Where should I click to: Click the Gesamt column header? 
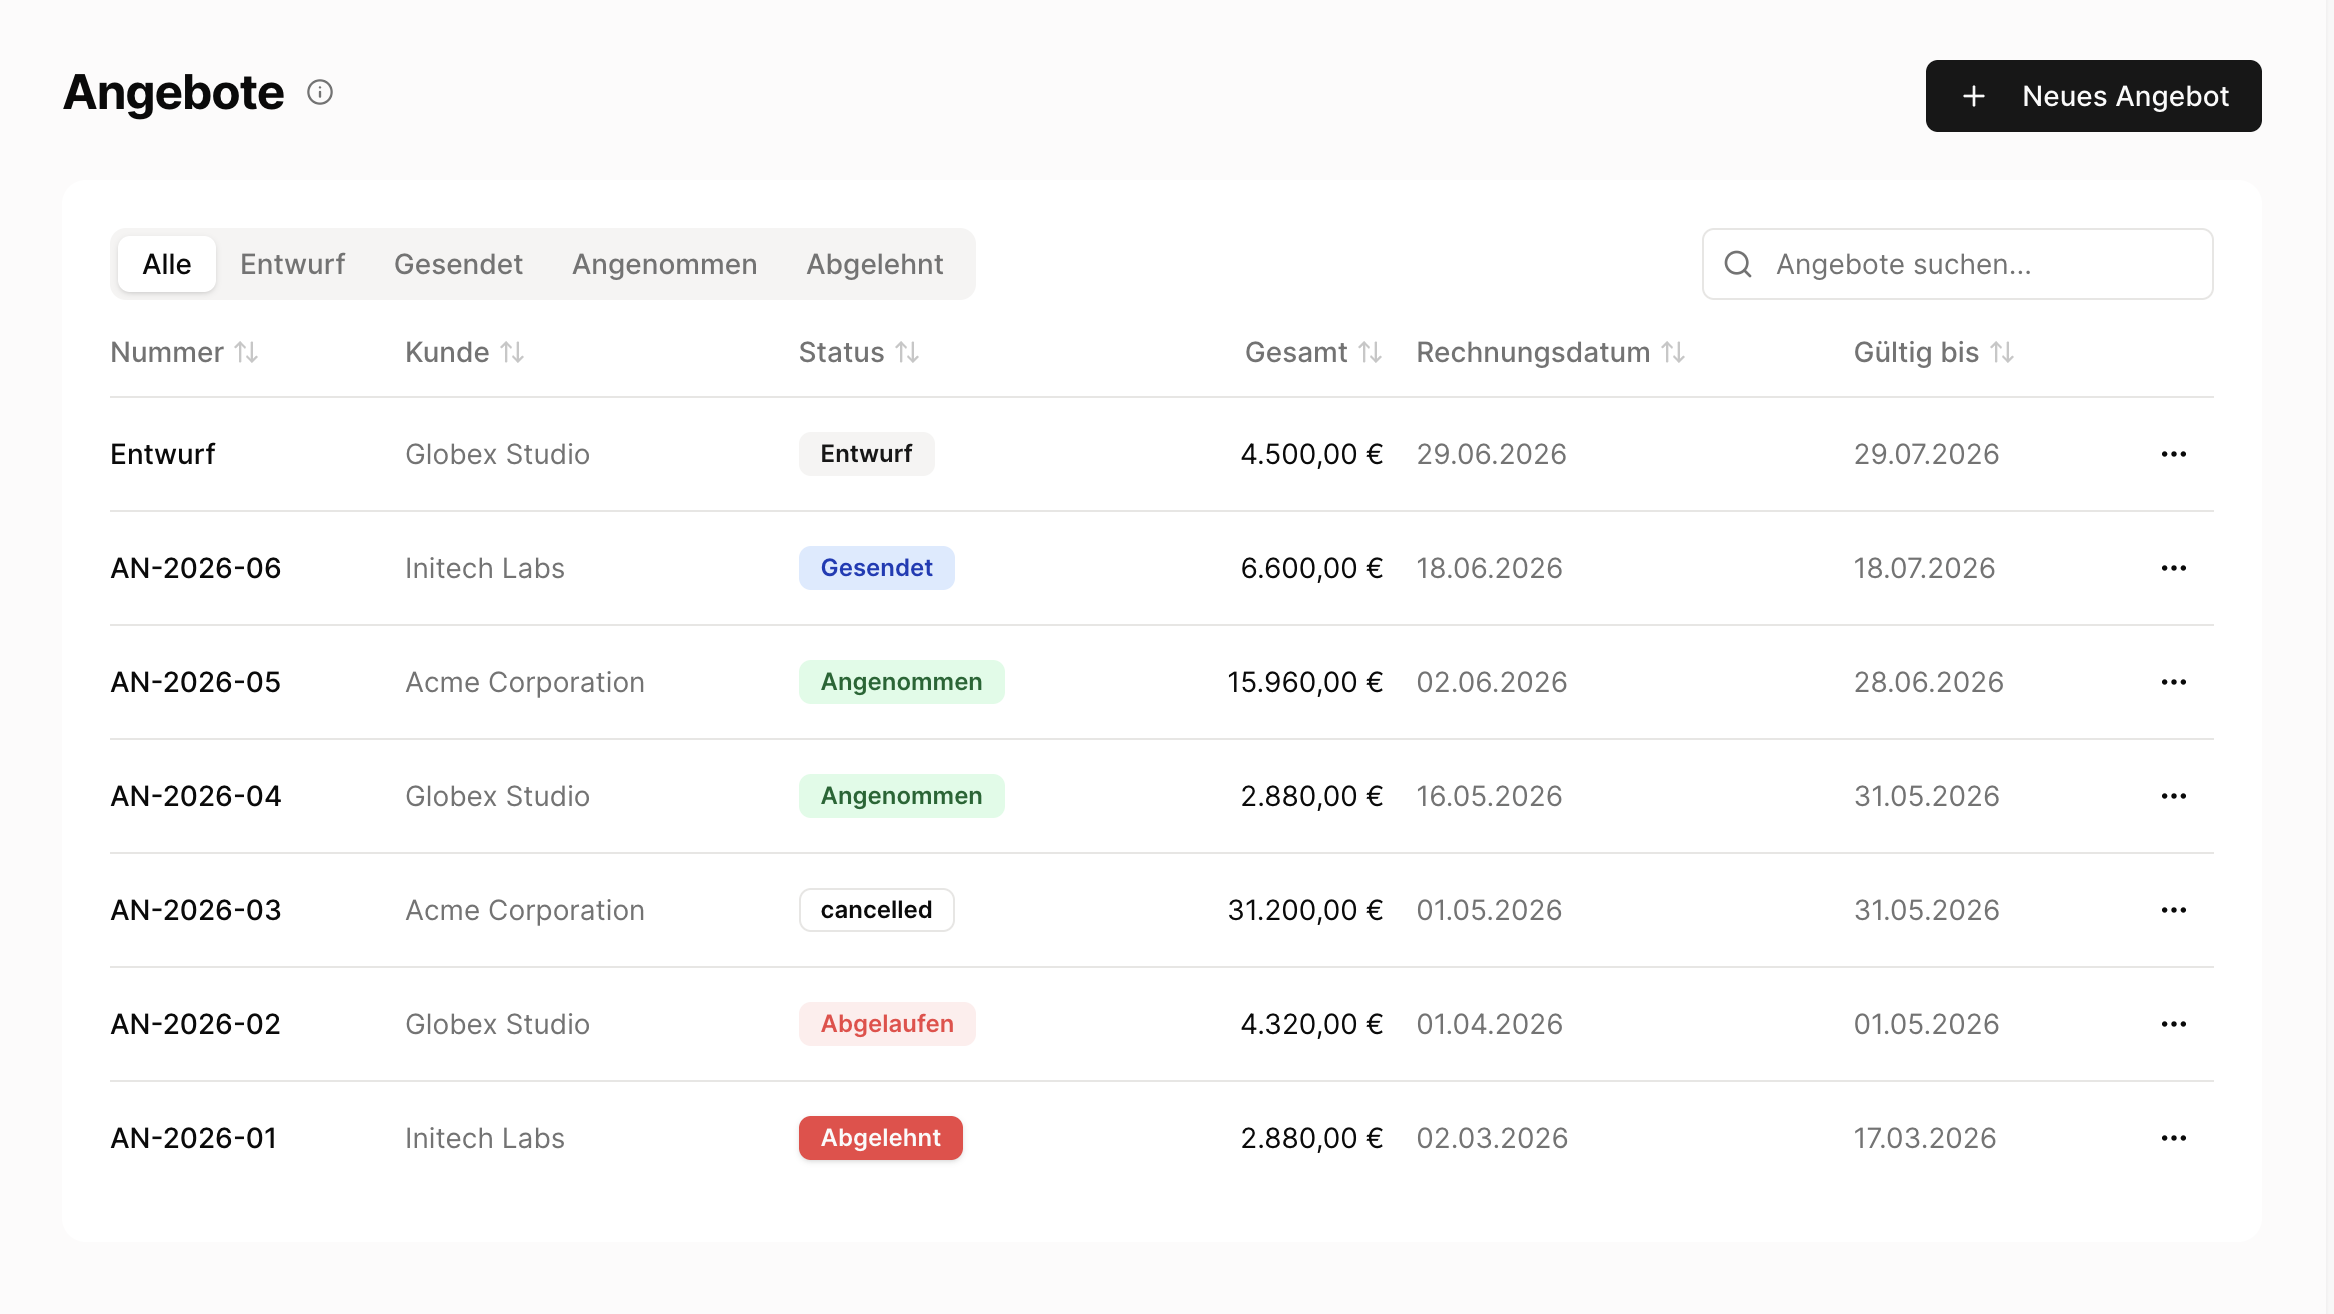(x=1313, y=352)
